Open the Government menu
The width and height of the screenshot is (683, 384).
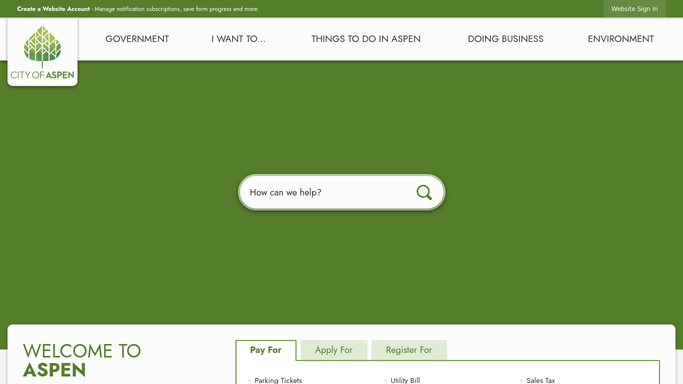137,39
